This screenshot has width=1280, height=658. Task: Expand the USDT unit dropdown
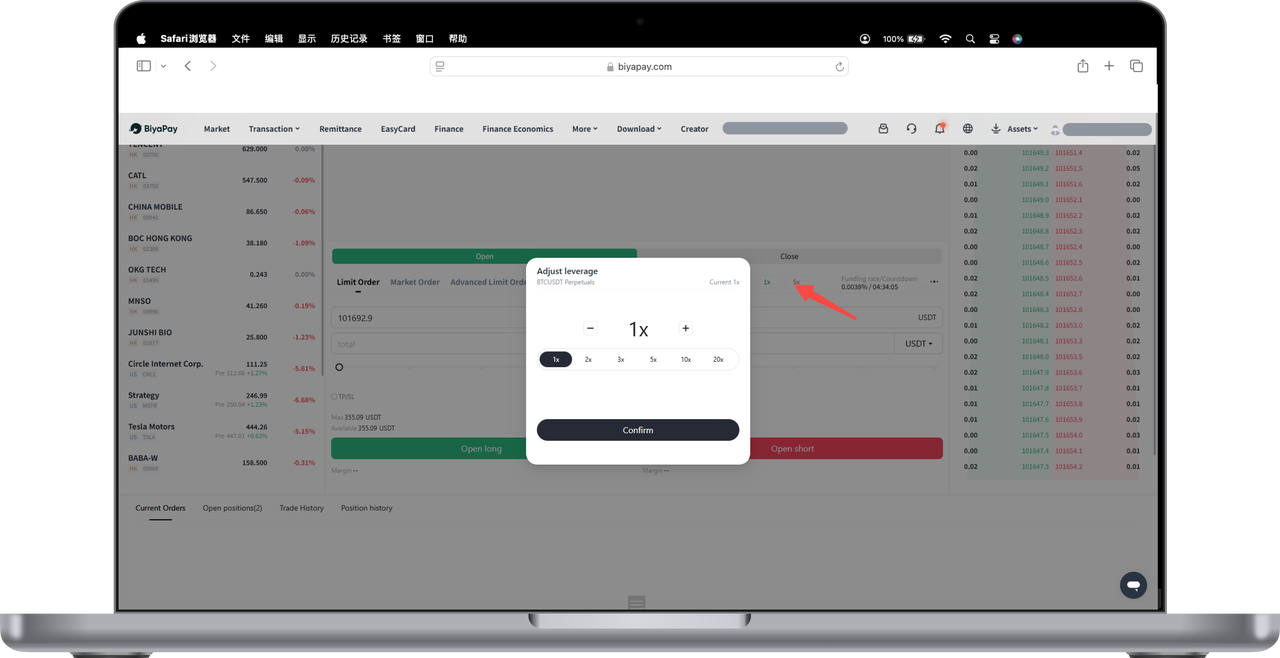(918, 343)
